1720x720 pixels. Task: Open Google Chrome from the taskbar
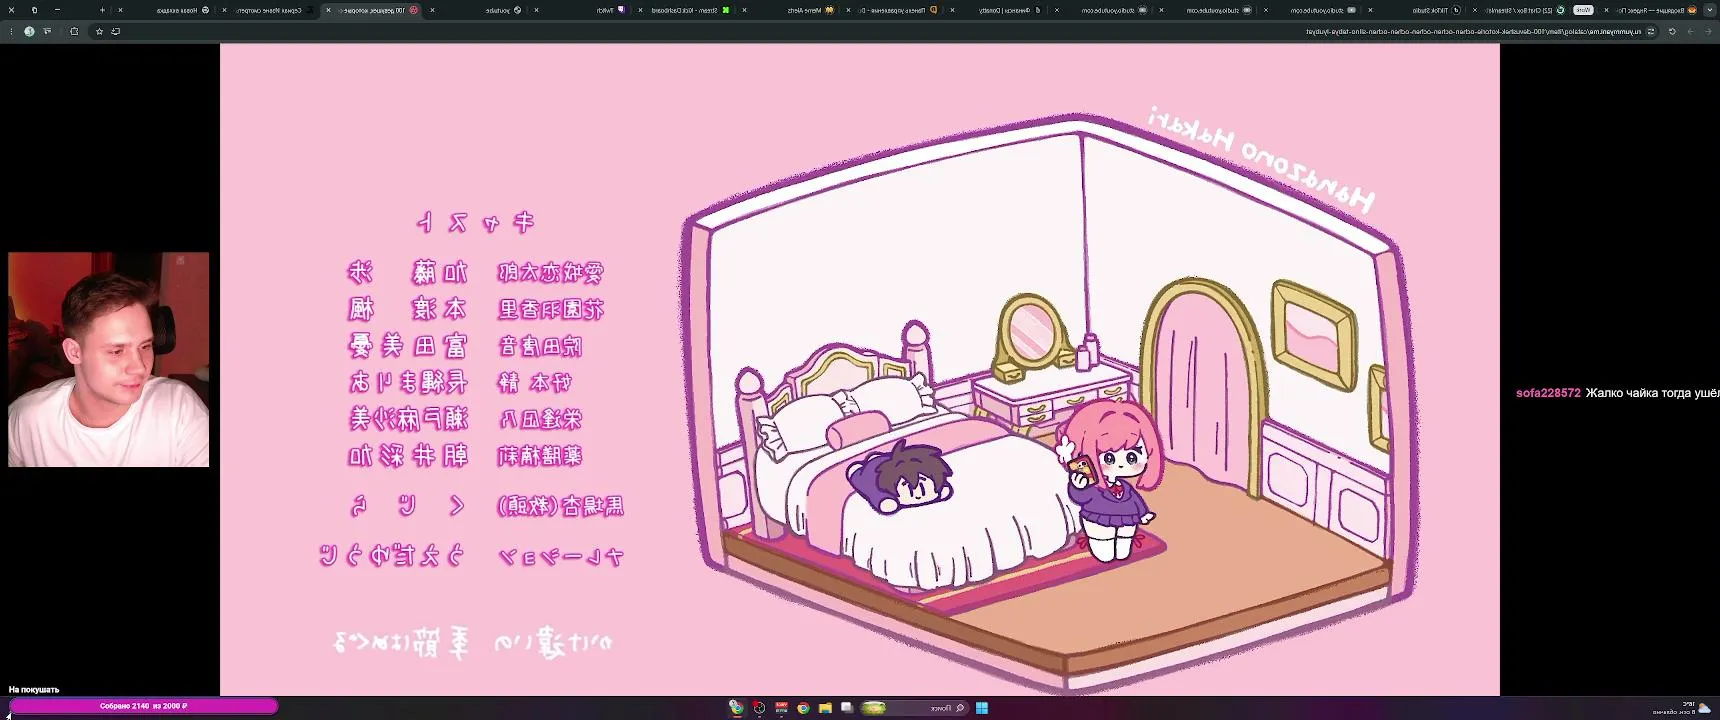point(803,708)
